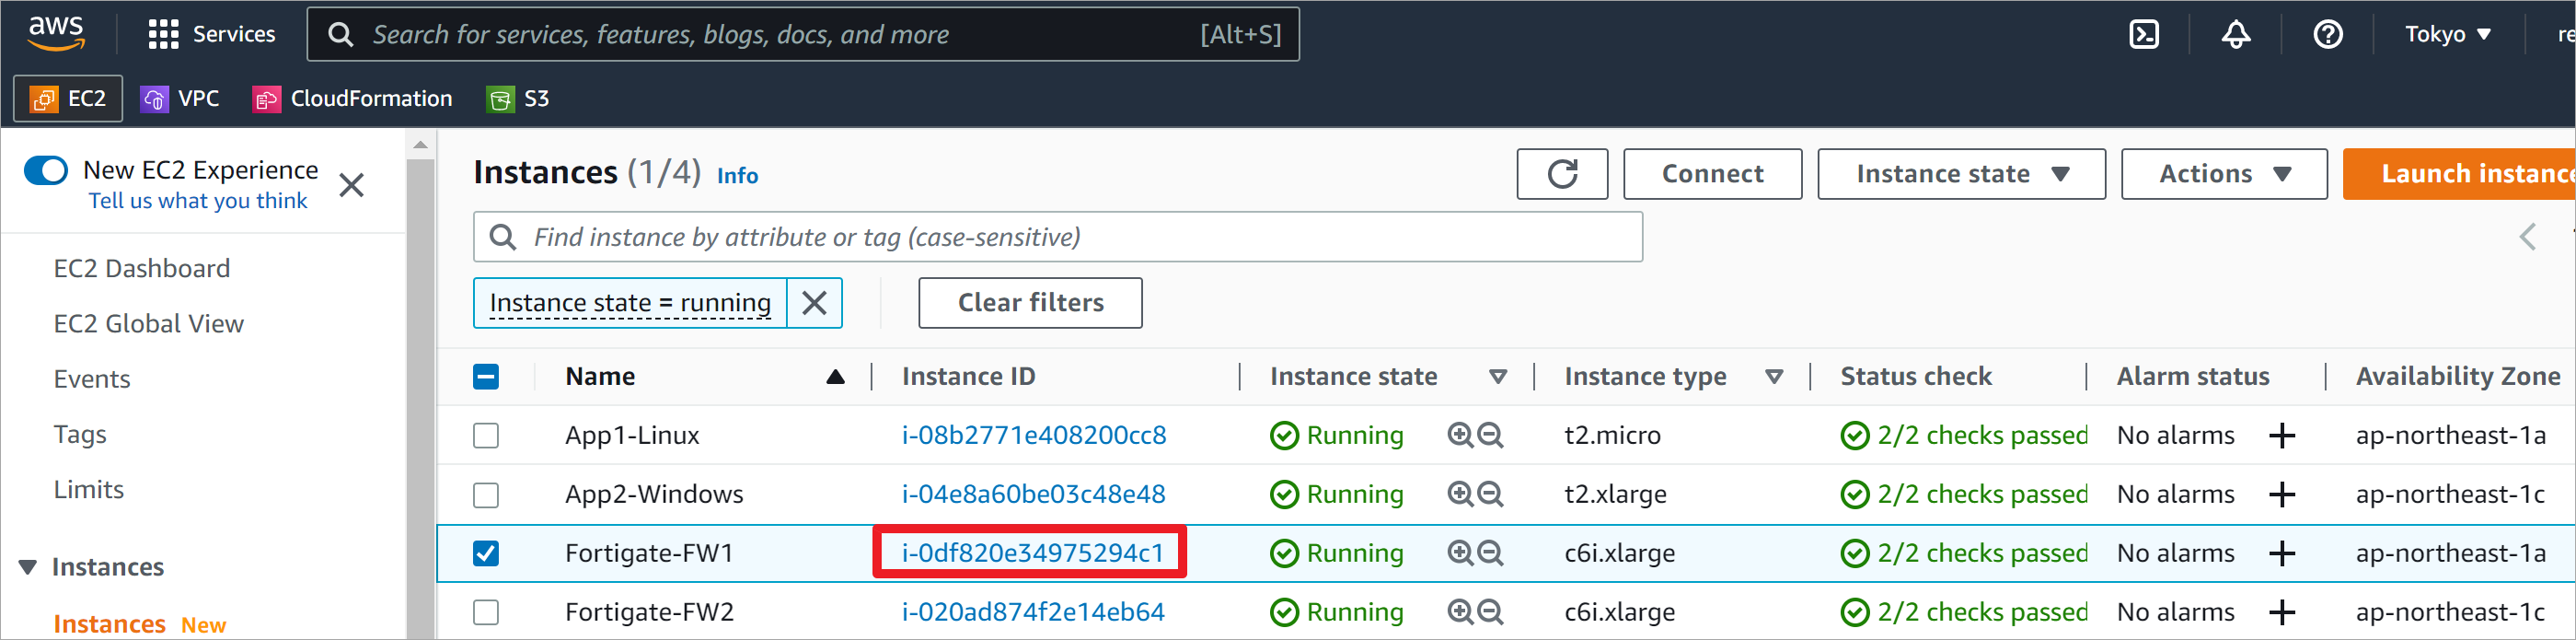Open VPC from the favorites bar
2576x640 pixels.
pos(180,99)
